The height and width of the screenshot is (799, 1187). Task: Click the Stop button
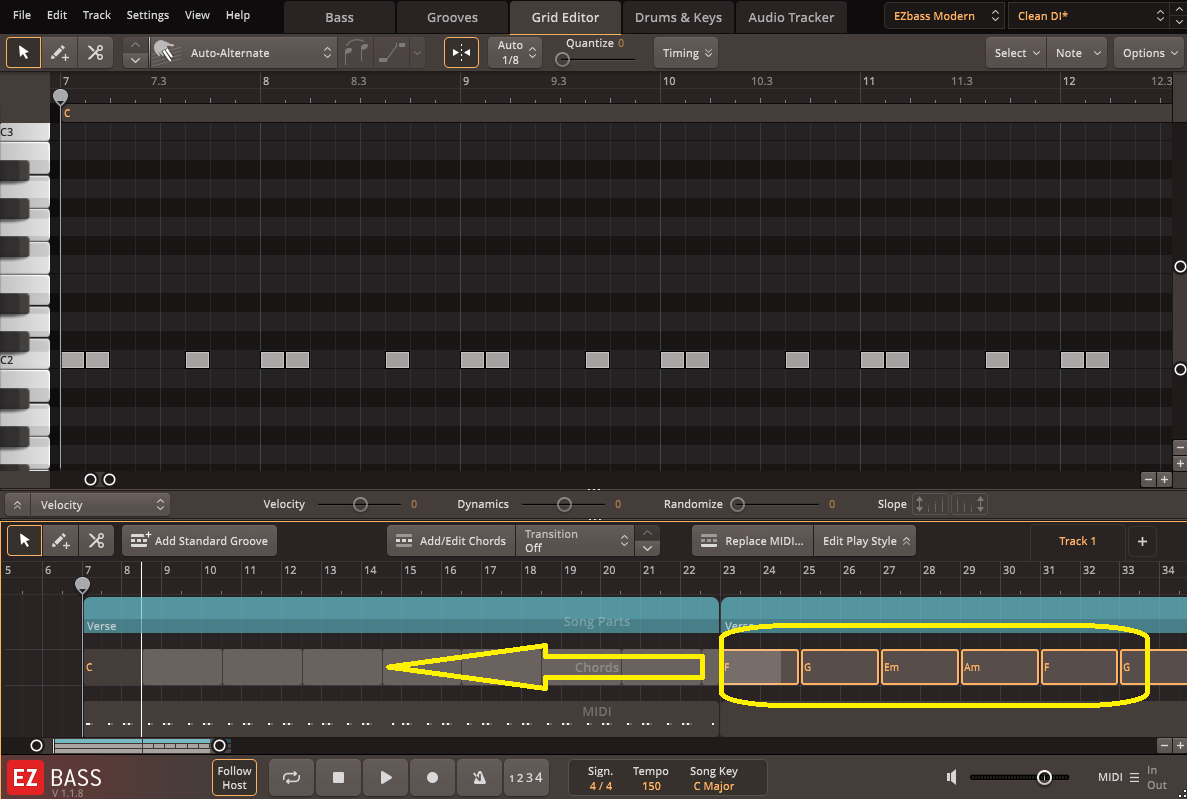[x=338, y=778]
